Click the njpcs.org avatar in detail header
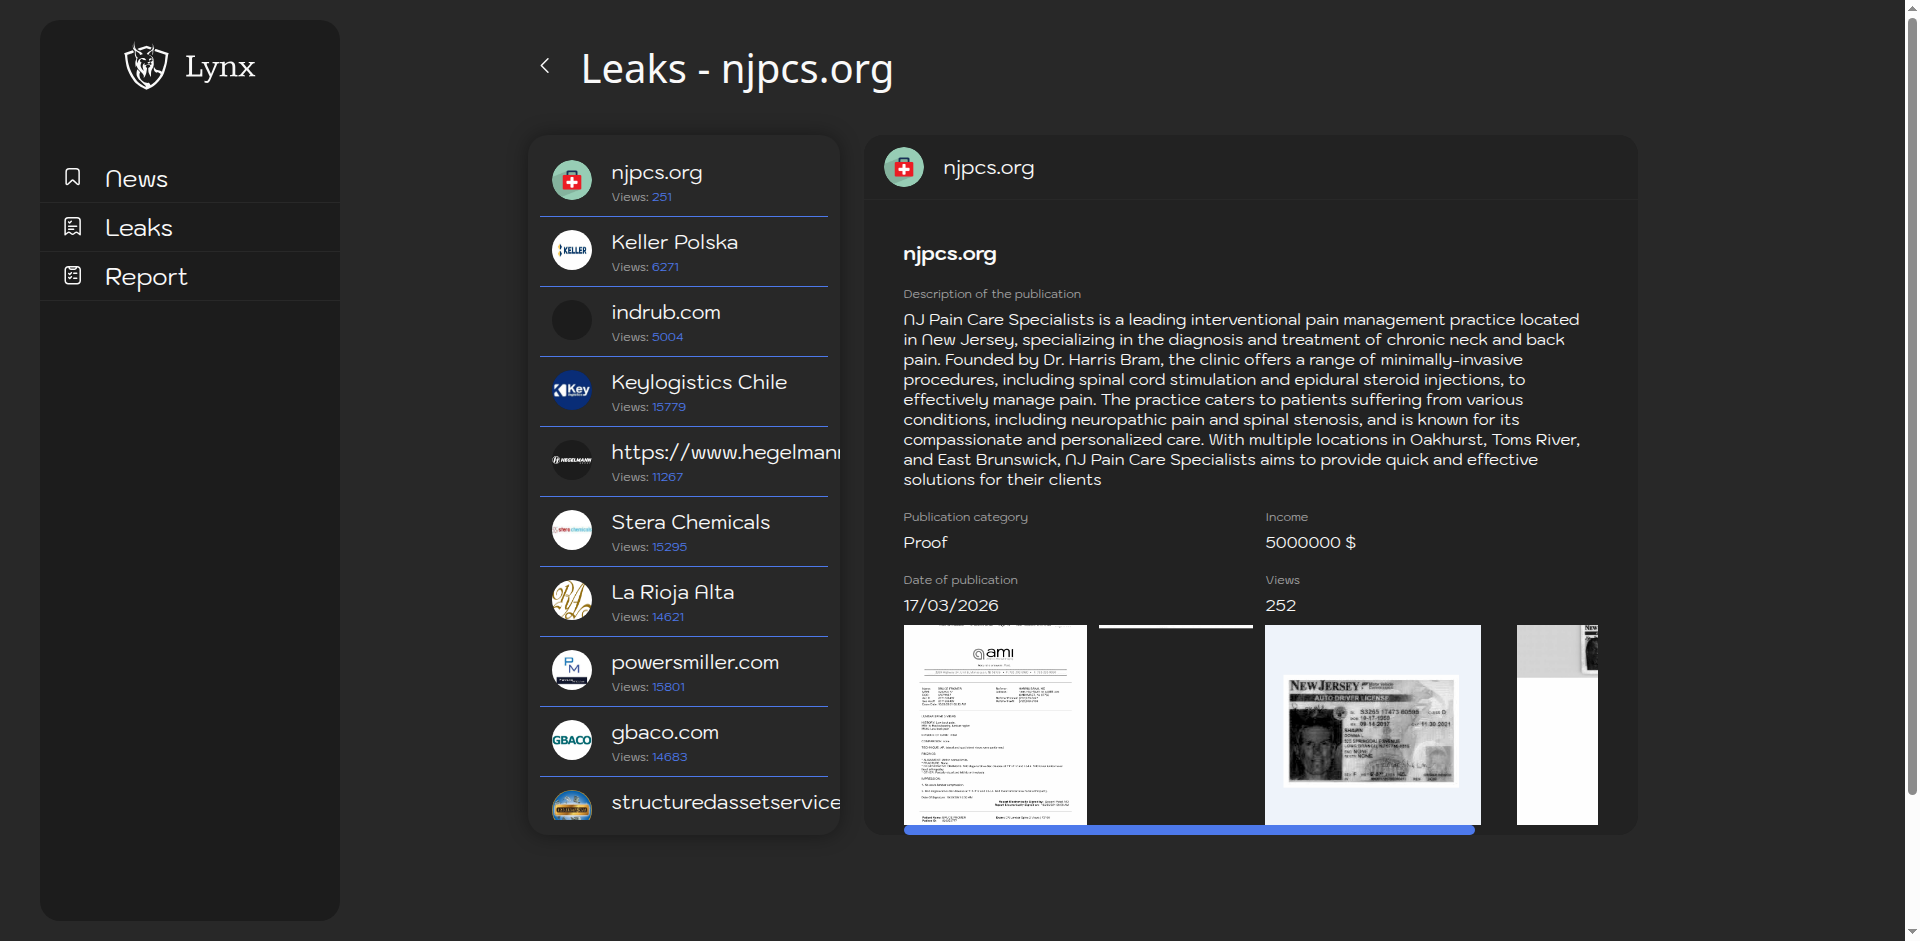1920x941 pixels. pyautogui.click(x=904, y=167)
